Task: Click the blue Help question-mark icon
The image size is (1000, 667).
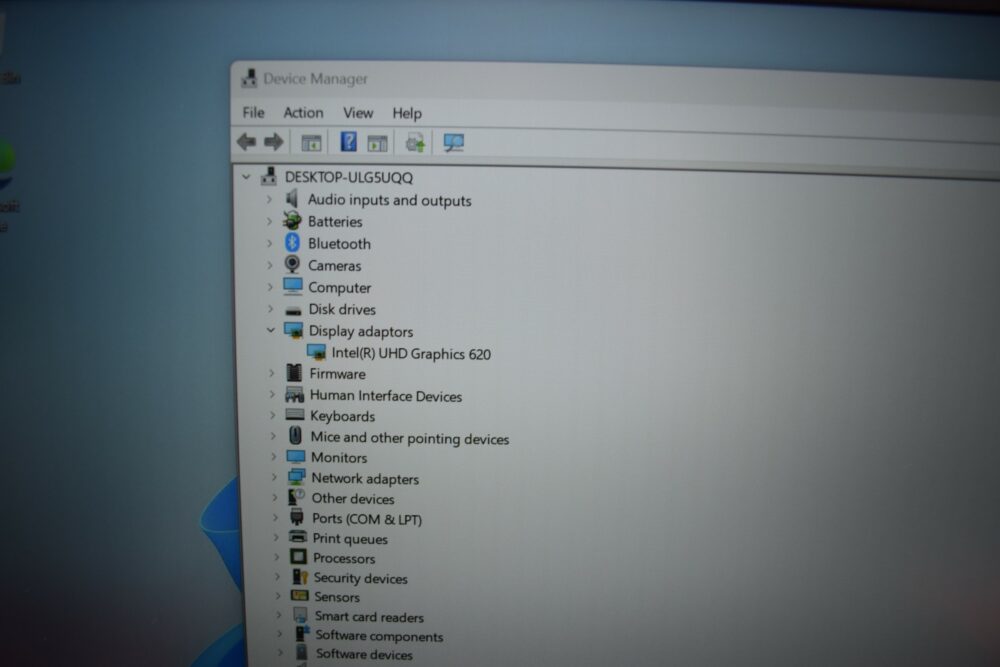Action: [348, 142]
